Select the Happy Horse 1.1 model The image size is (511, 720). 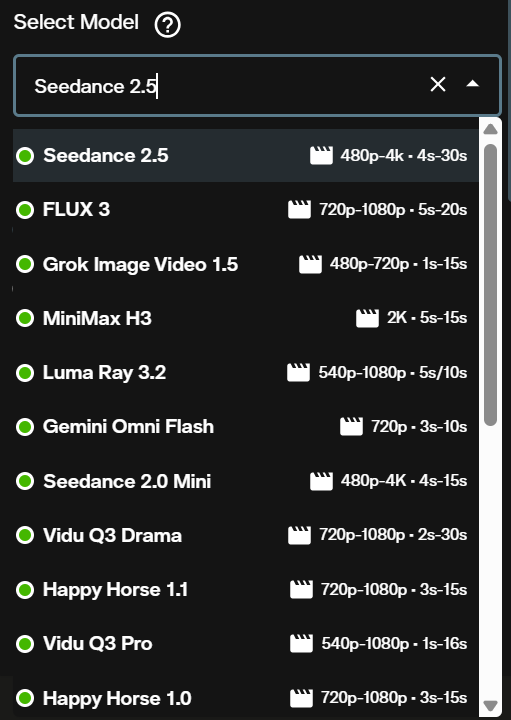click(x=246, y=590)
